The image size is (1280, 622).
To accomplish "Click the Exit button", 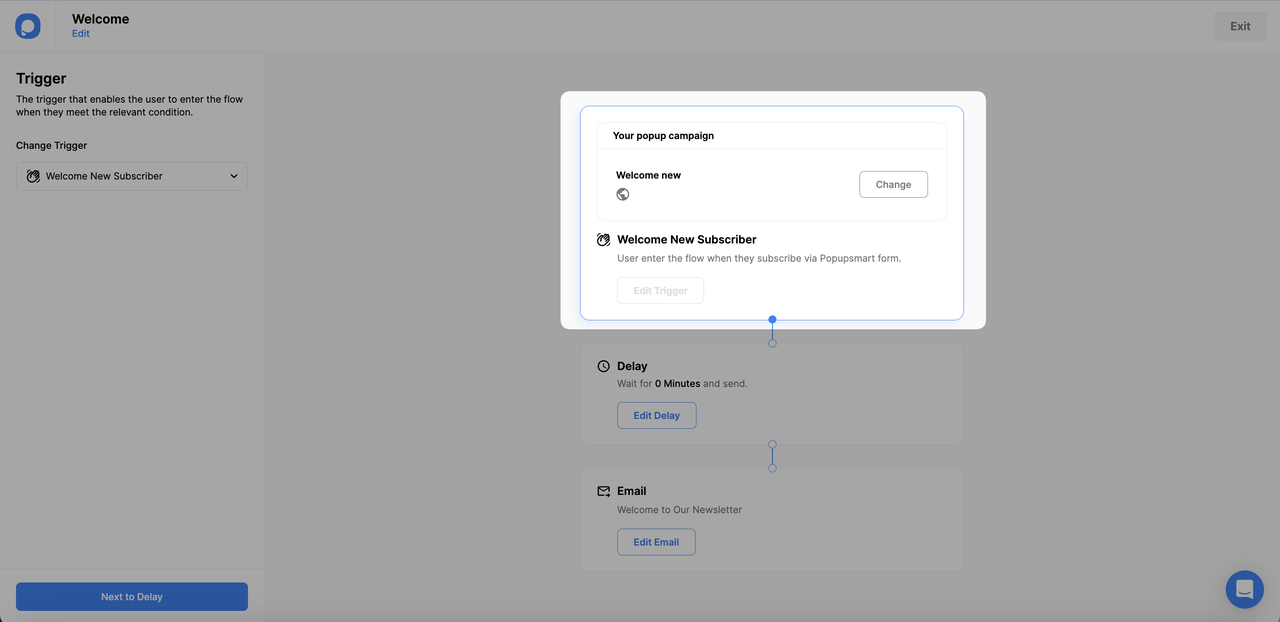I will pos(1240,26).
